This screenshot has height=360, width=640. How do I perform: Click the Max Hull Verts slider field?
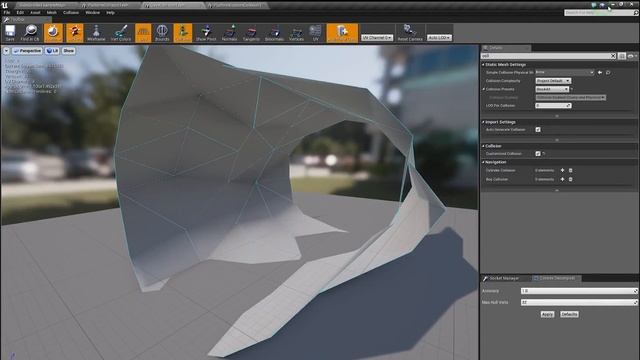pyautogui.click(x=579, y=302)
